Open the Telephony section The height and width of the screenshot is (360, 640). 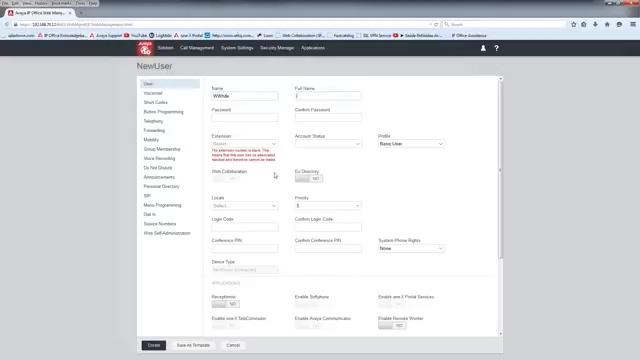point(153,121)
